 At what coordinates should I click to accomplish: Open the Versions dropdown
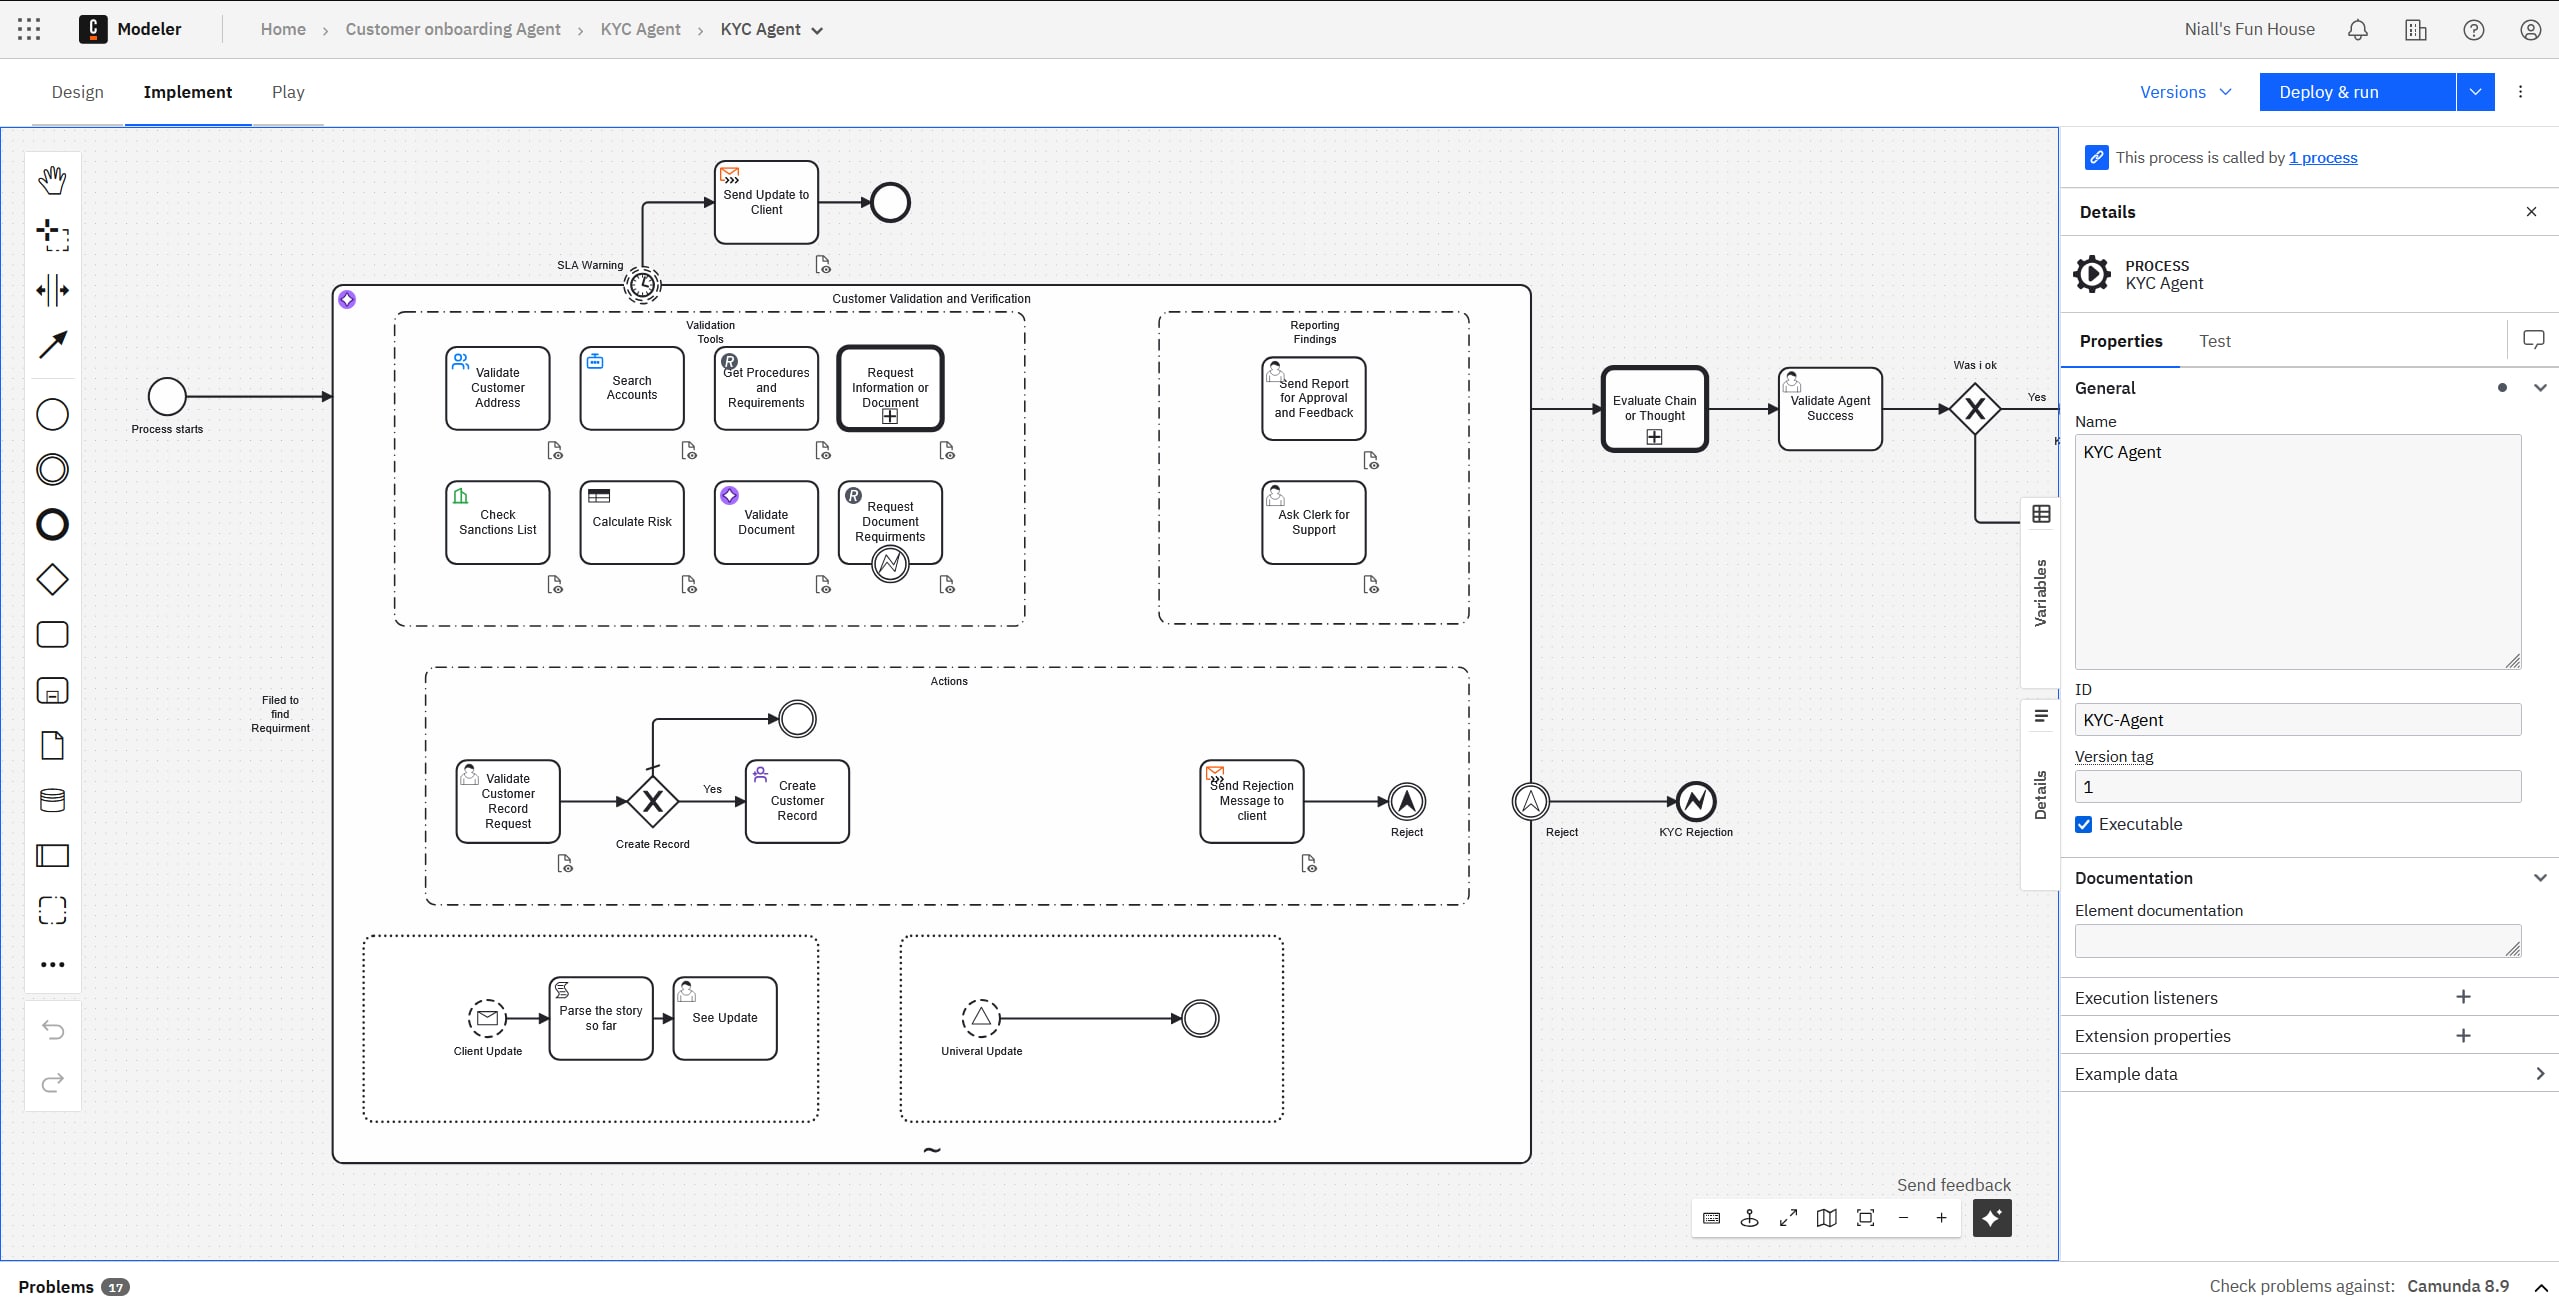tap(2185, 92)
